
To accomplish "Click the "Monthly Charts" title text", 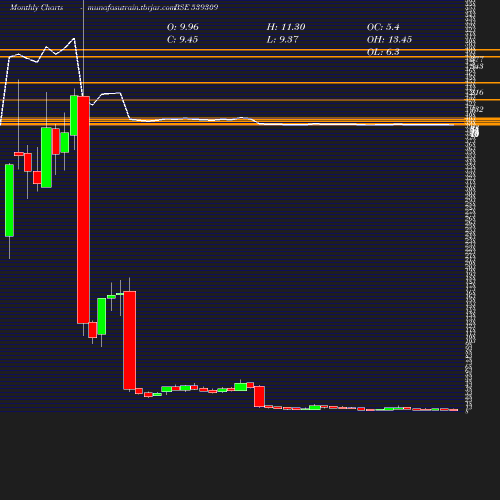I will tap(37, 7).
